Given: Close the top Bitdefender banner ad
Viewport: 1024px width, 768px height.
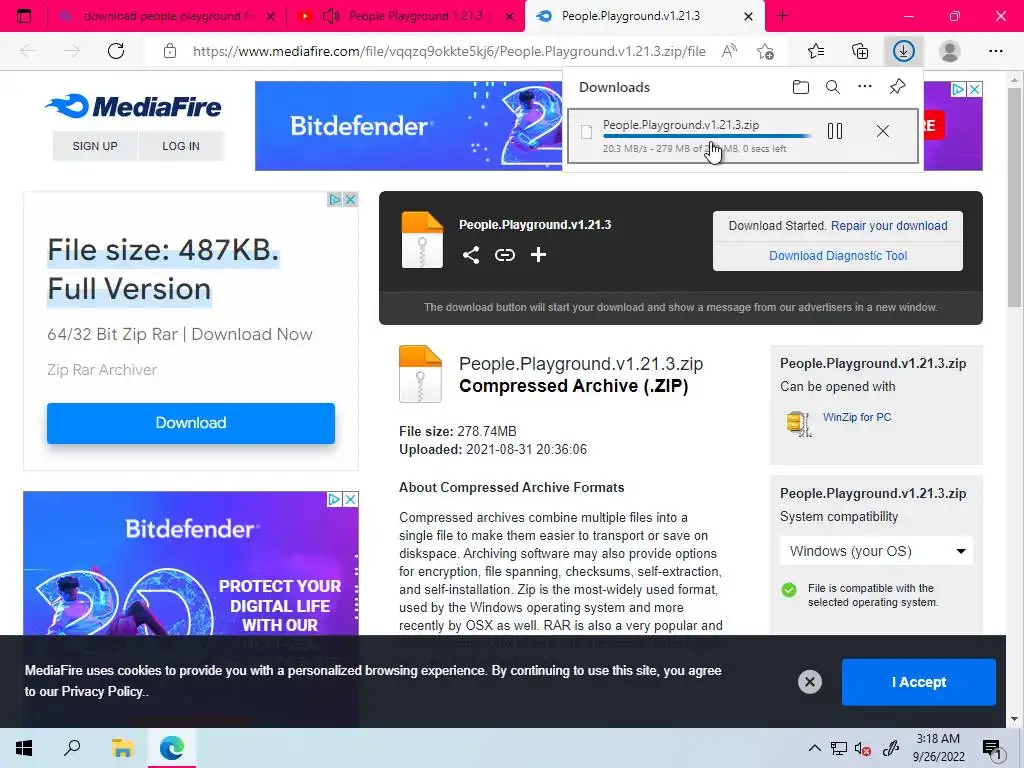Looking at the screenshot, I should 974,89.
